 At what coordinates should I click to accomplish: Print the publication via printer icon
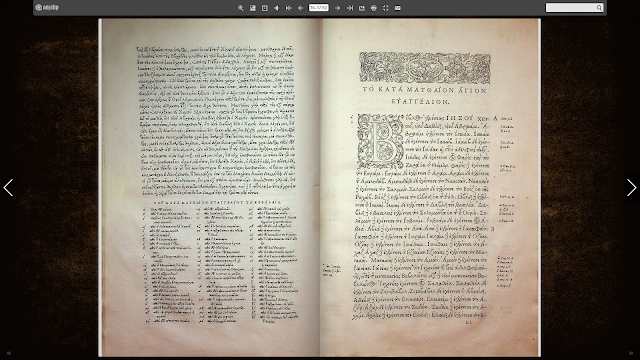click(373, 8)
